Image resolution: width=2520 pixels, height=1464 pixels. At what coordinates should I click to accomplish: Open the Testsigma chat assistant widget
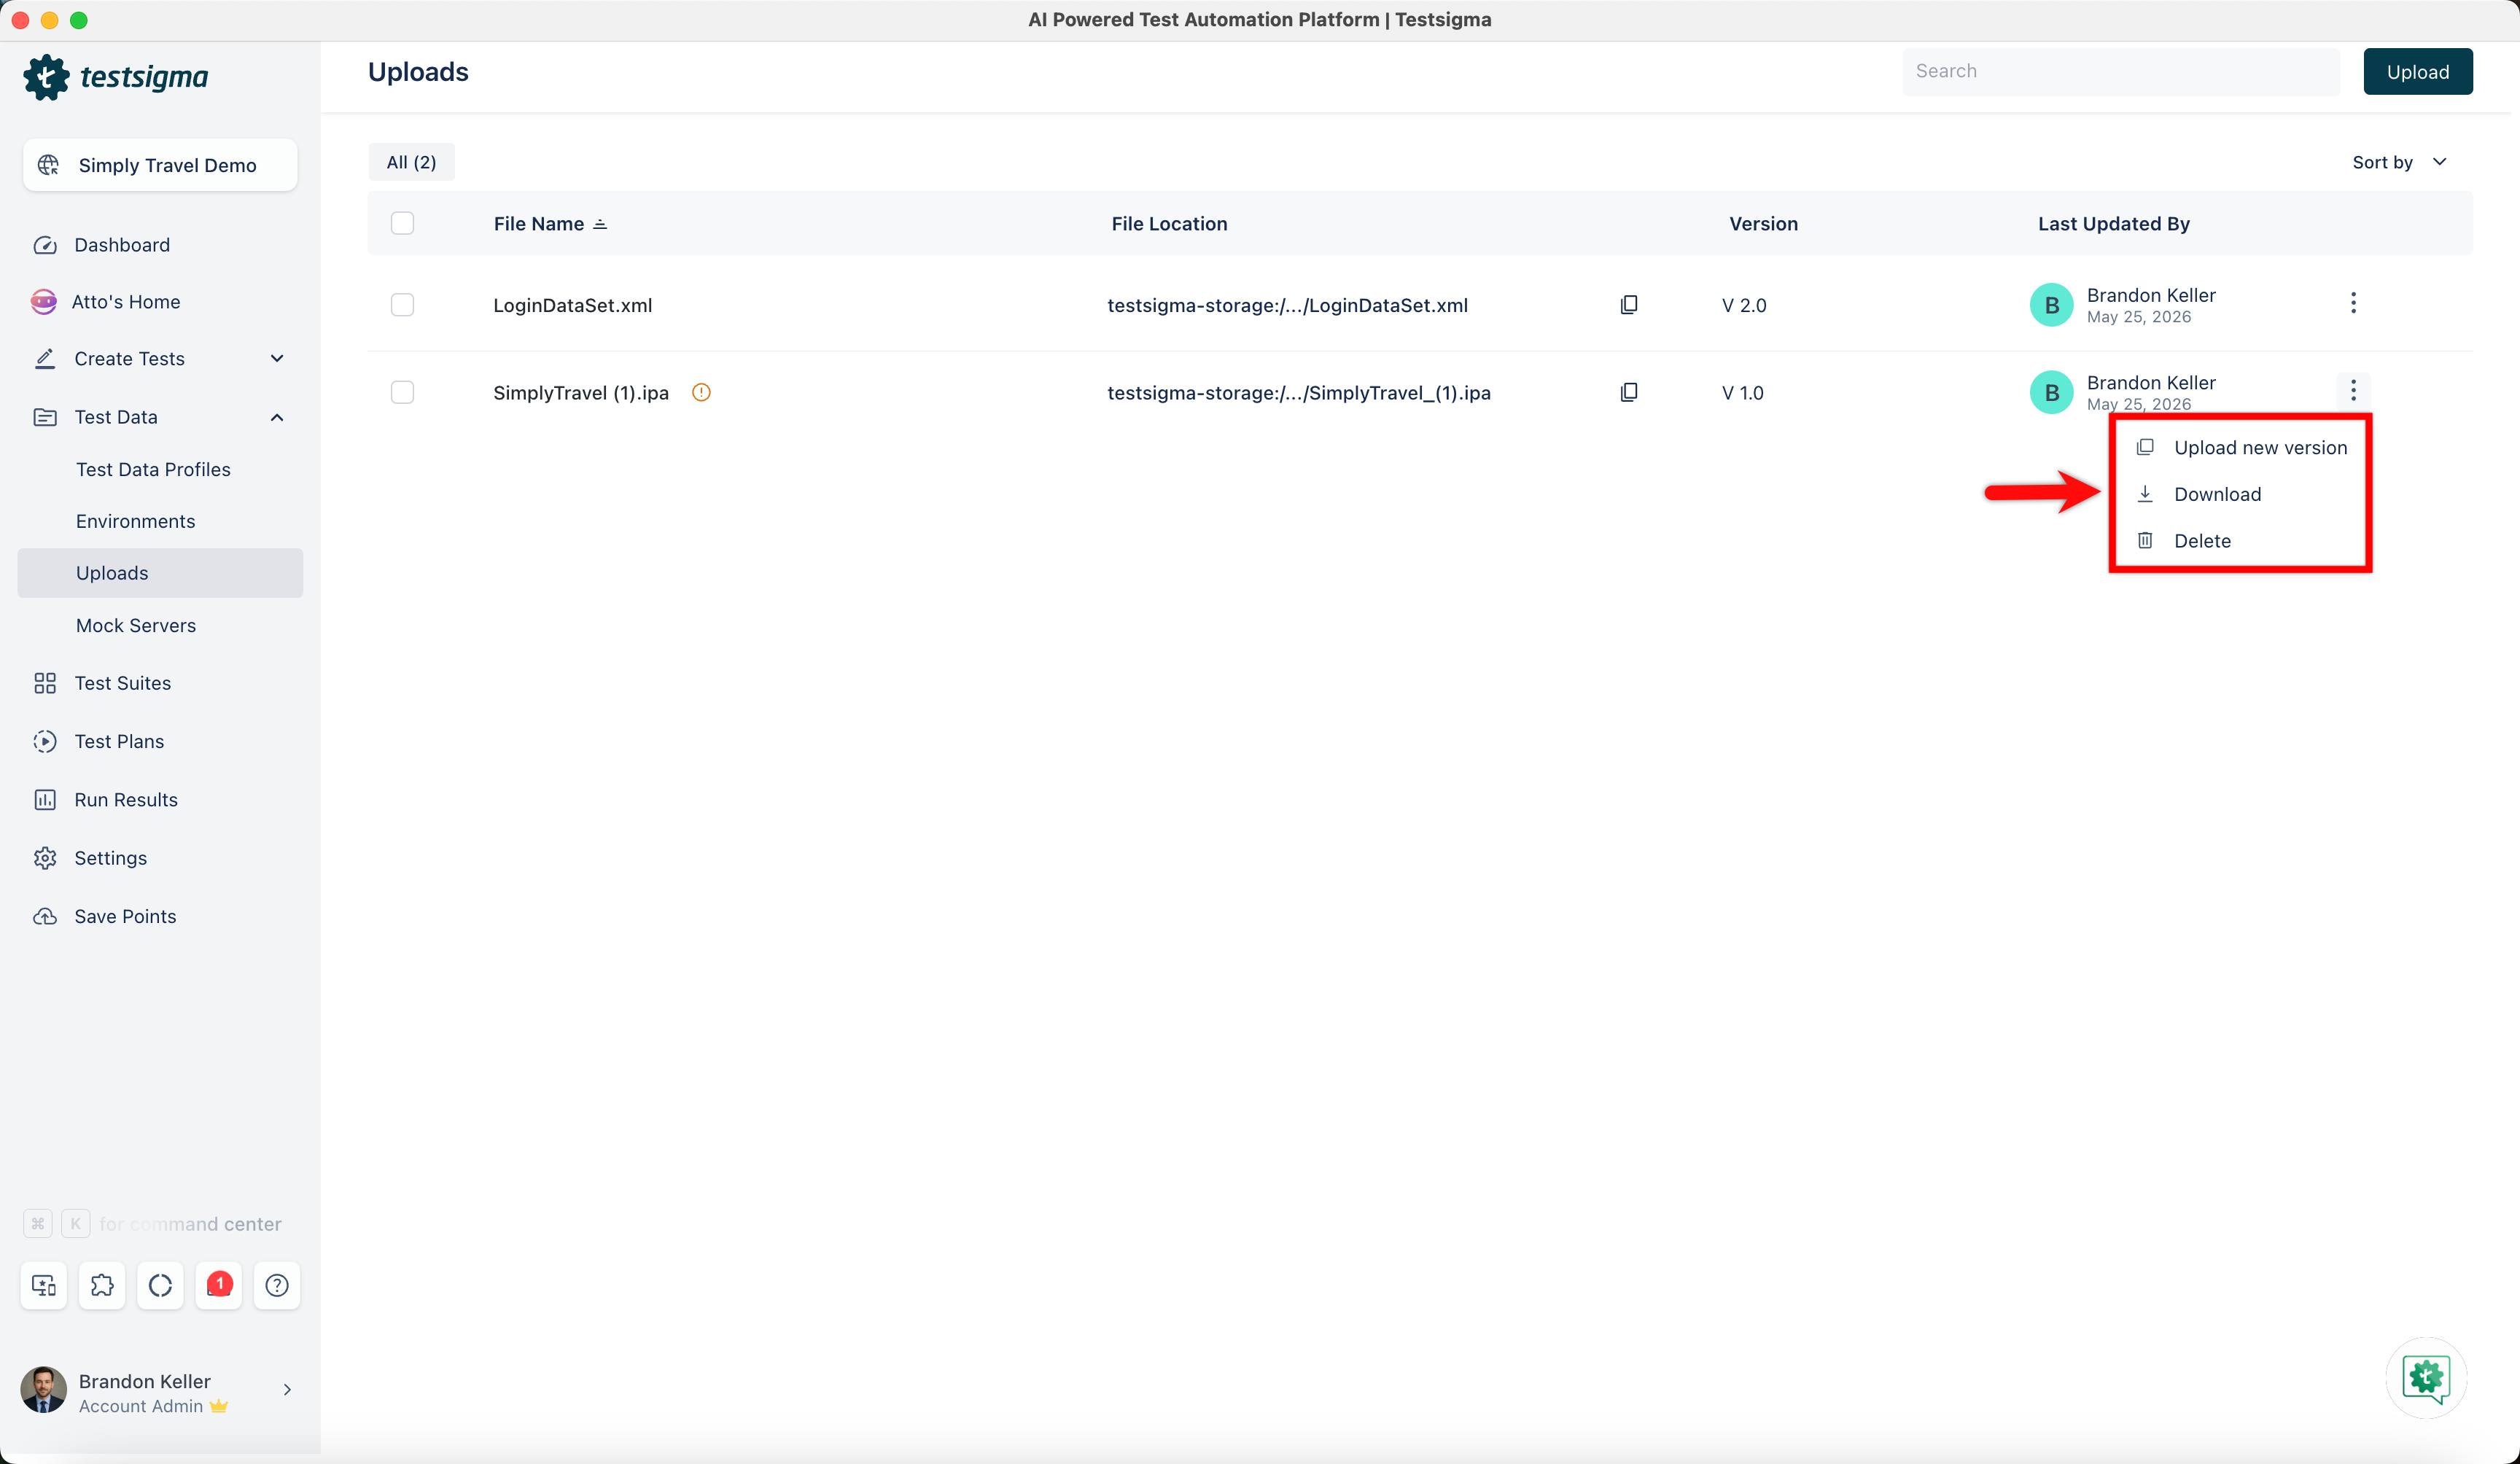(x=2426, y=1378)
